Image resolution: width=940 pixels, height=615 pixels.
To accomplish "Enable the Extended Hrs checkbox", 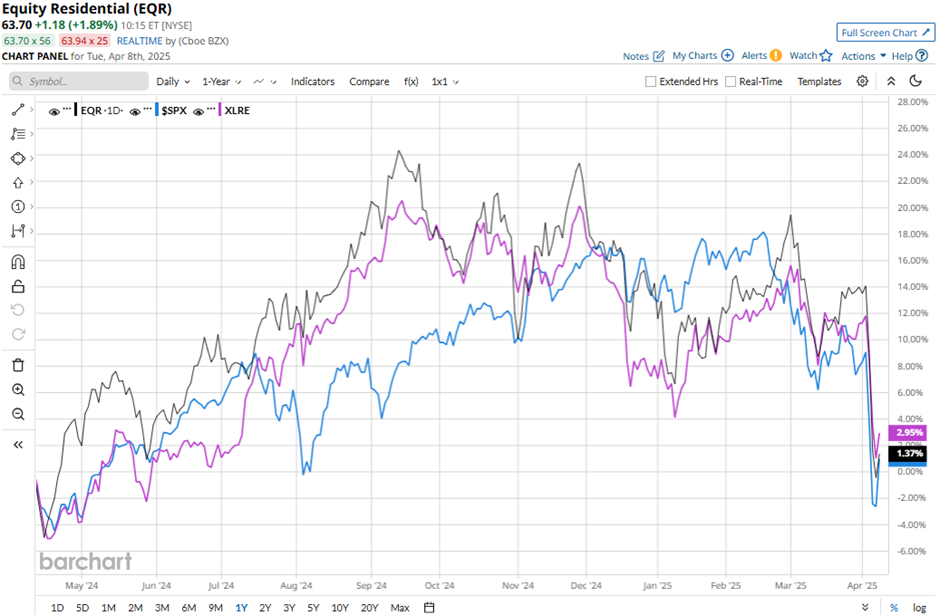I will [x=650, y=82].
